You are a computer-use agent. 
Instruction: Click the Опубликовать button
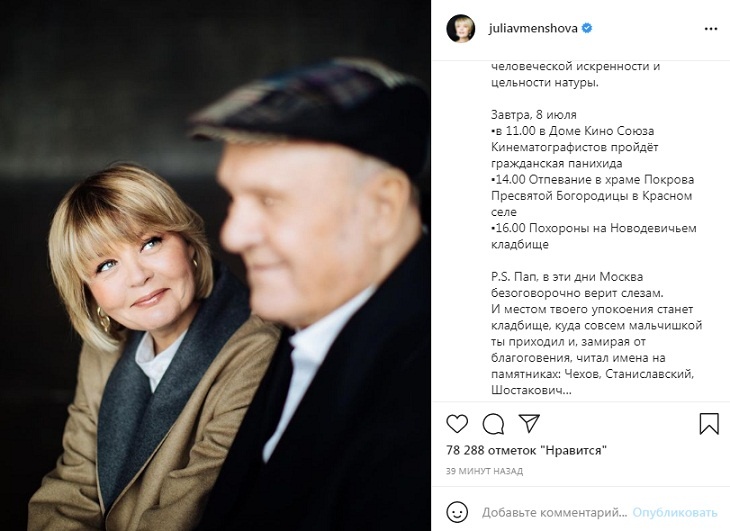[x=675, y=512]
